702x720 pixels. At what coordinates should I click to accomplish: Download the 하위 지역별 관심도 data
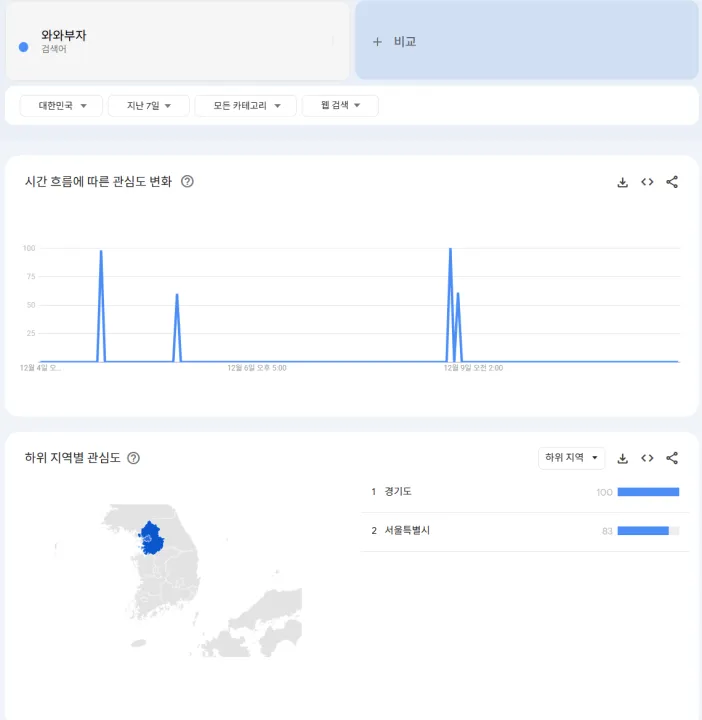tap(622, 458)
